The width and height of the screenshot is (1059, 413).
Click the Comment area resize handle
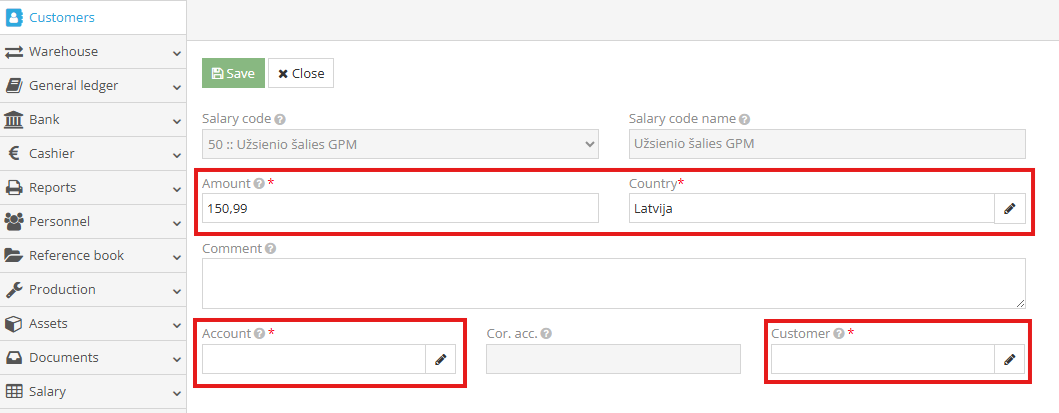[x=1021, y=304]
